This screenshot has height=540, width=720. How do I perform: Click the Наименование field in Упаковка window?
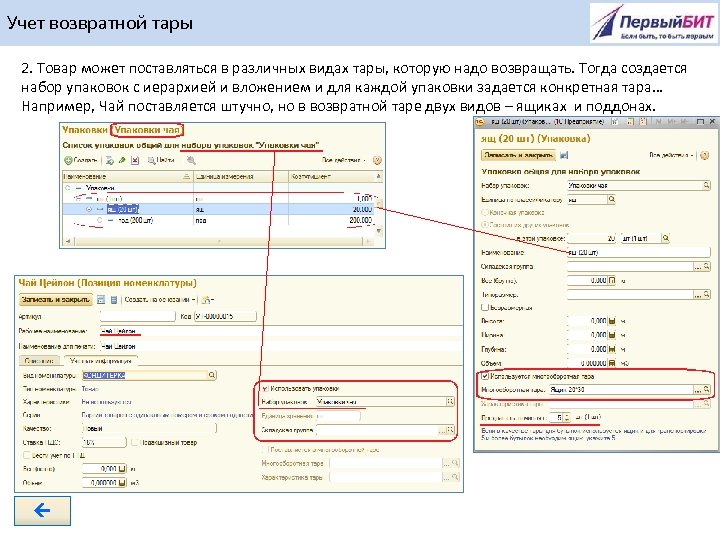coord(639,252)
